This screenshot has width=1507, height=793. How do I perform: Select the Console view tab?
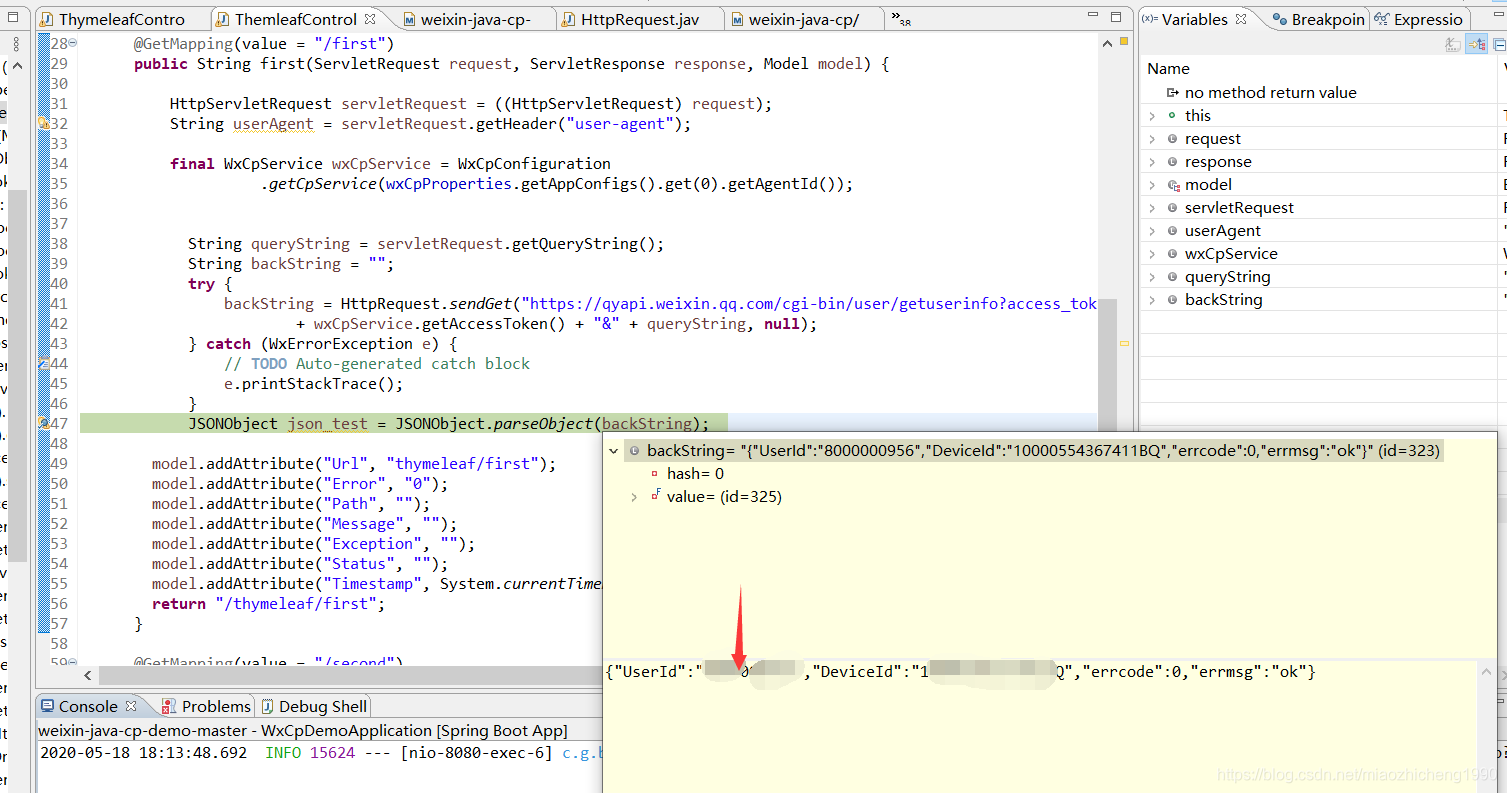click(87, 706)
